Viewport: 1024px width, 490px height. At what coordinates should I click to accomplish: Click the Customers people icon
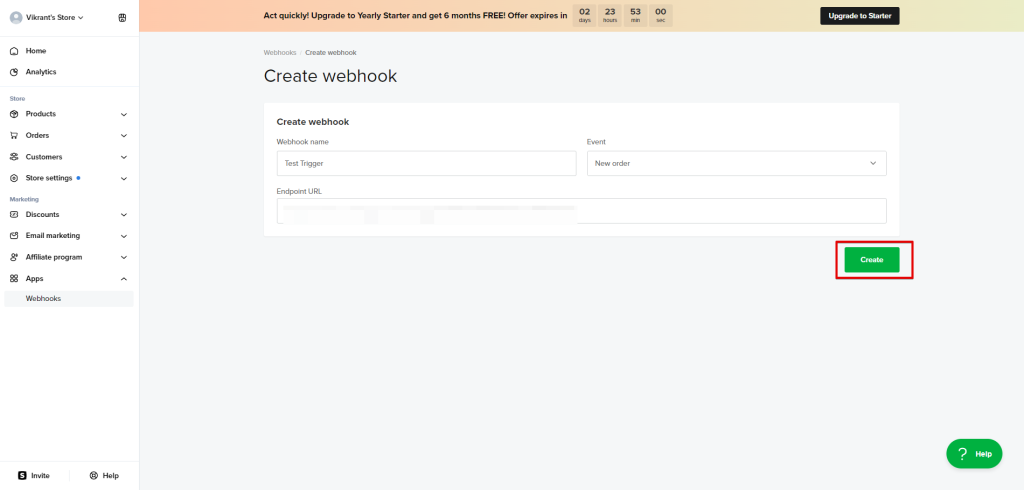tap(14, 157)
